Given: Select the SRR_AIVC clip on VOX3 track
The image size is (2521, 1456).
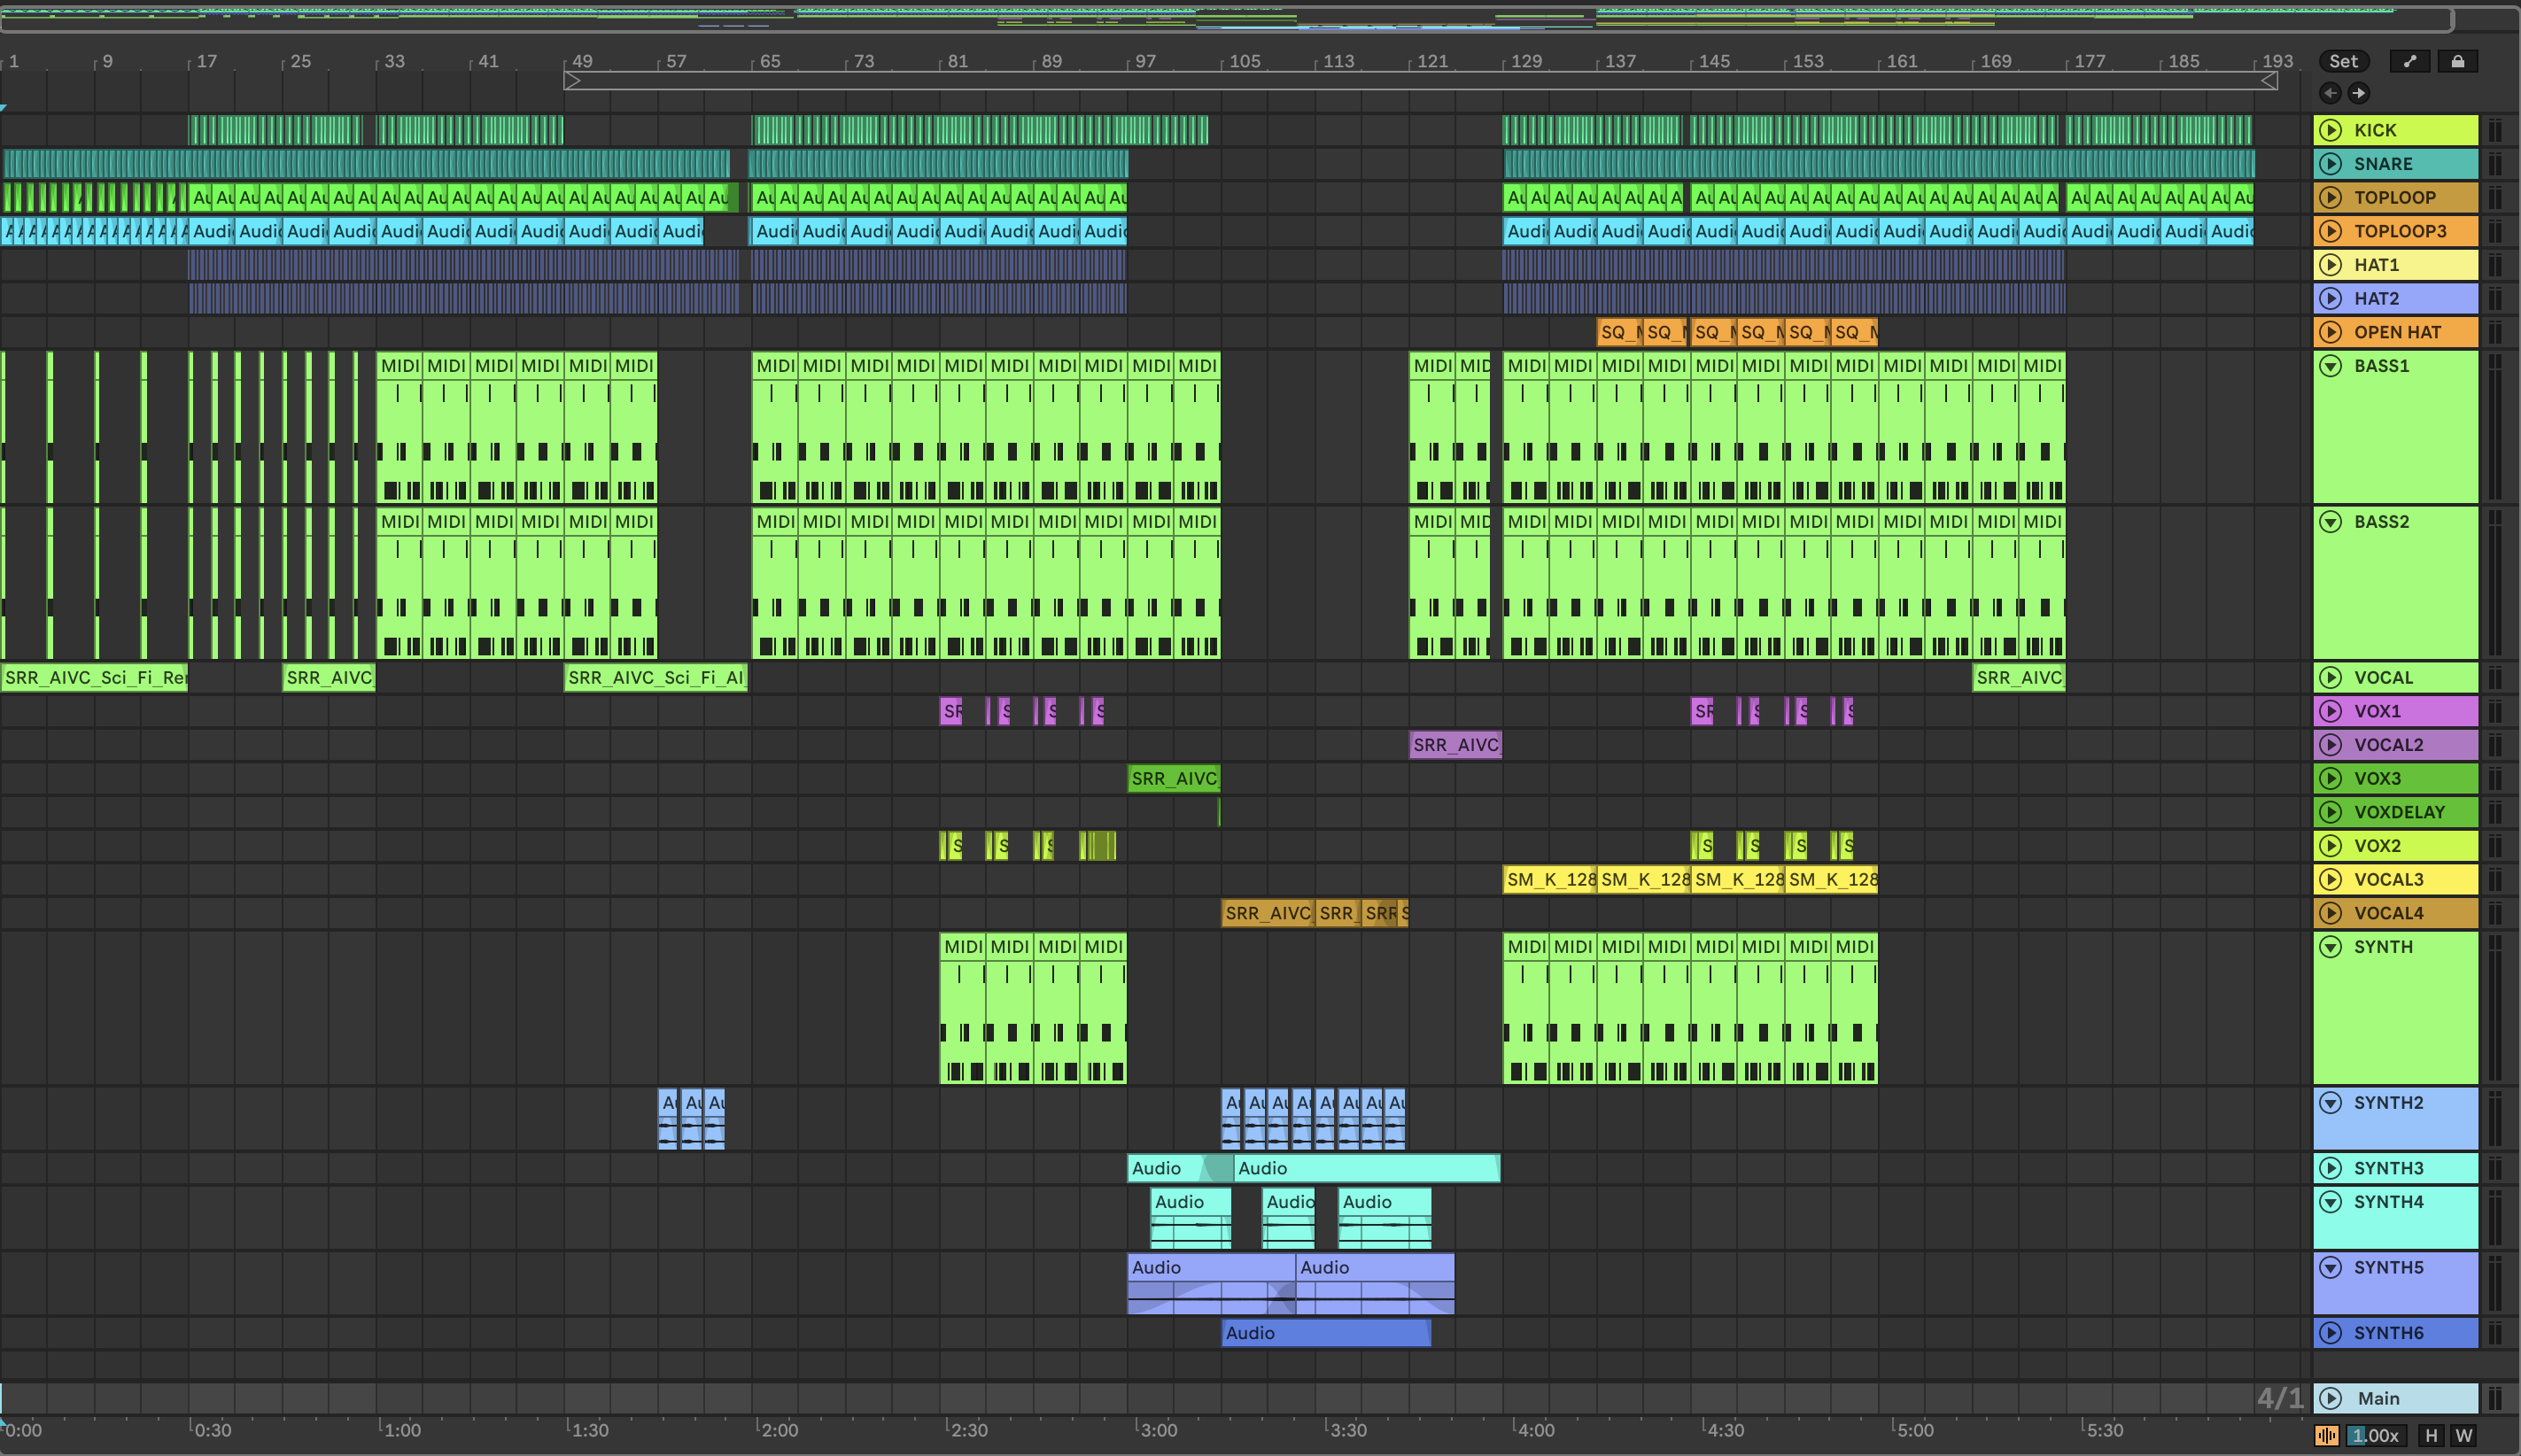Looking at the screenshot, I should click(1174, 778).
